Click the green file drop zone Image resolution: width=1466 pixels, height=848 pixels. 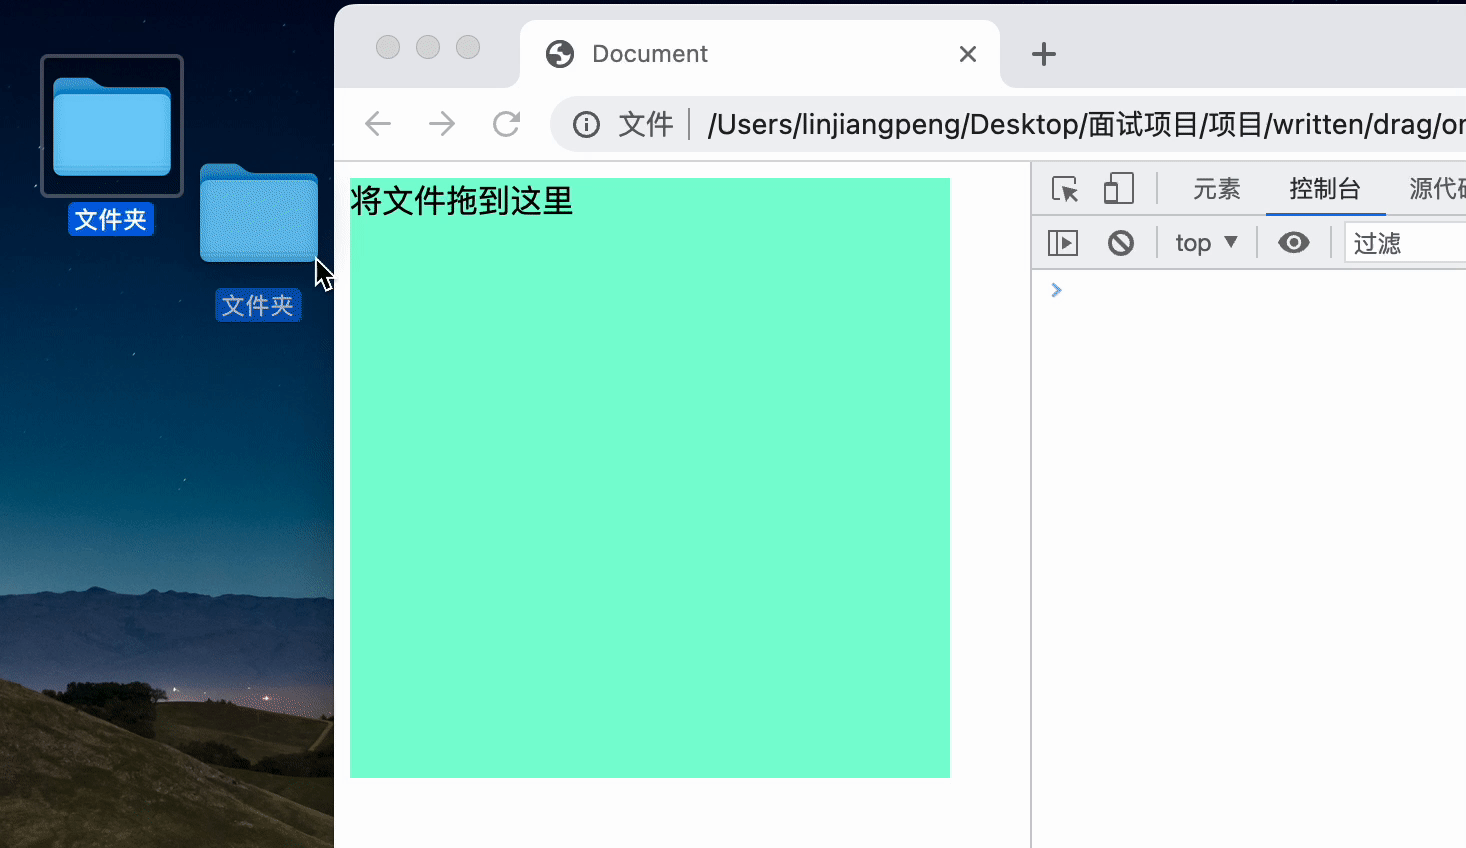click(649, 478)
